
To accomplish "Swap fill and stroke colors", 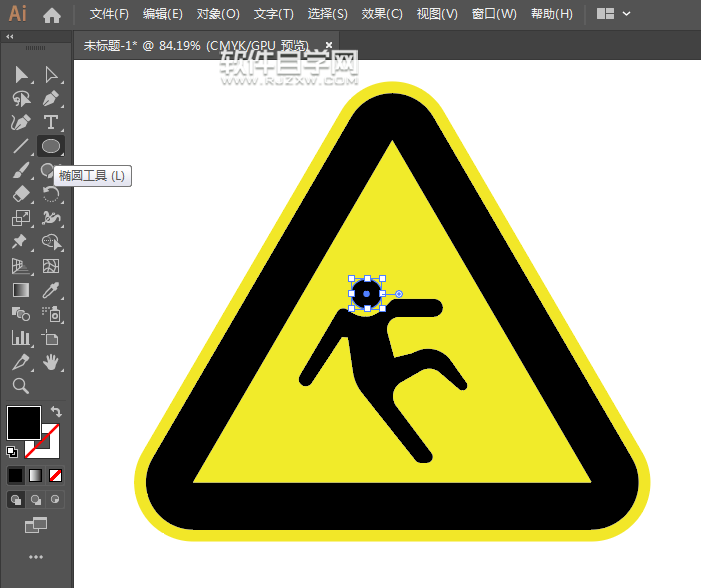I will coord(57,411).
